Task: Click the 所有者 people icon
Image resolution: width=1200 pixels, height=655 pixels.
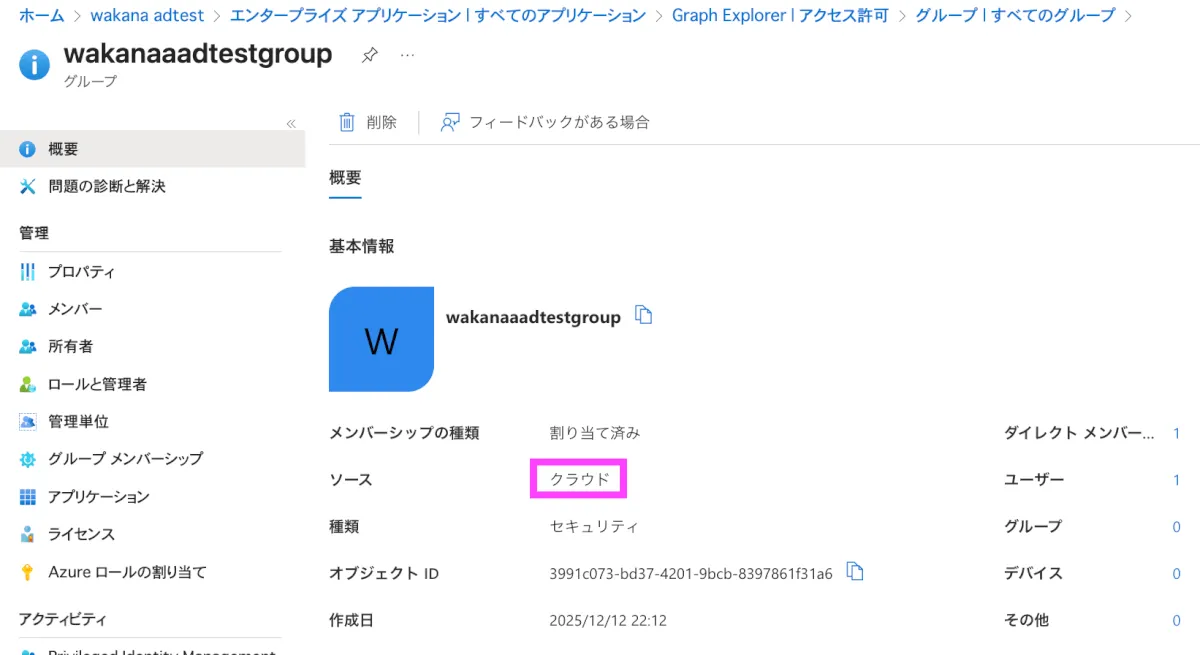Action: [x=28, y=346]
